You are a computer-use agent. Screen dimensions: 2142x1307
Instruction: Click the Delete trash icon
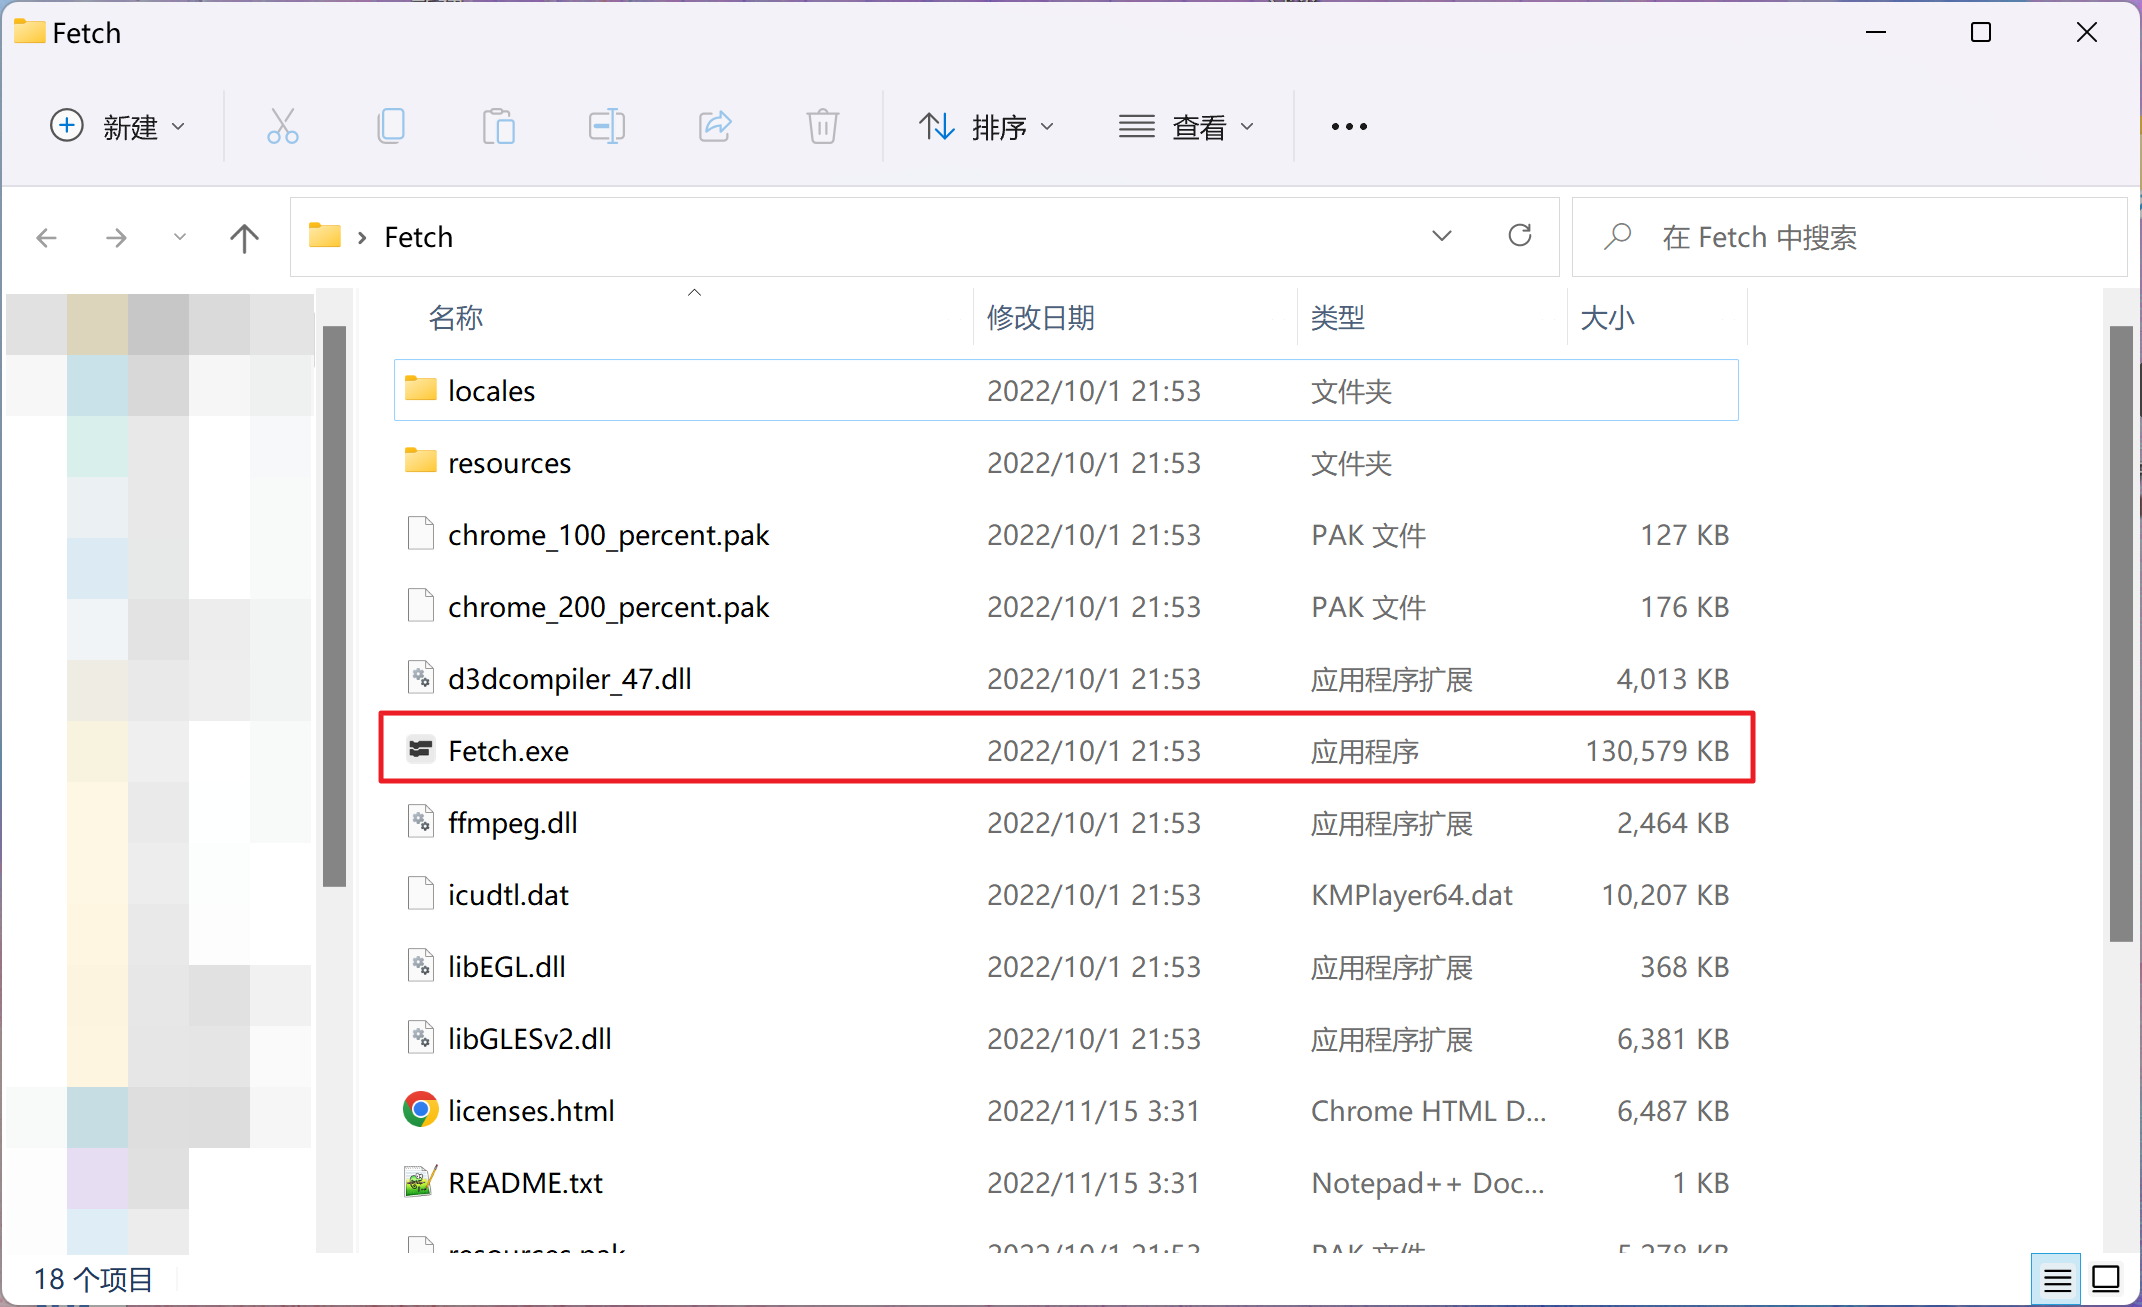822,127
